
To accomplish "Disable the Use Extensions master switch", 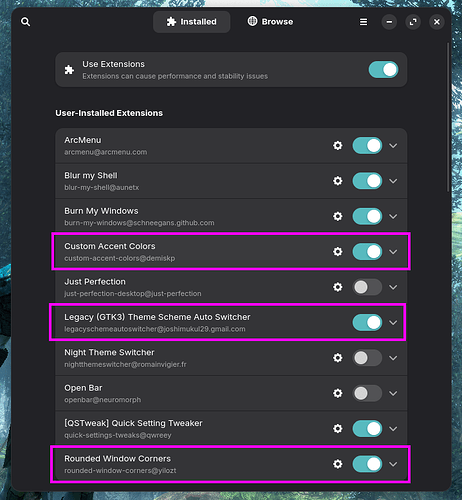I will [383, 70].
